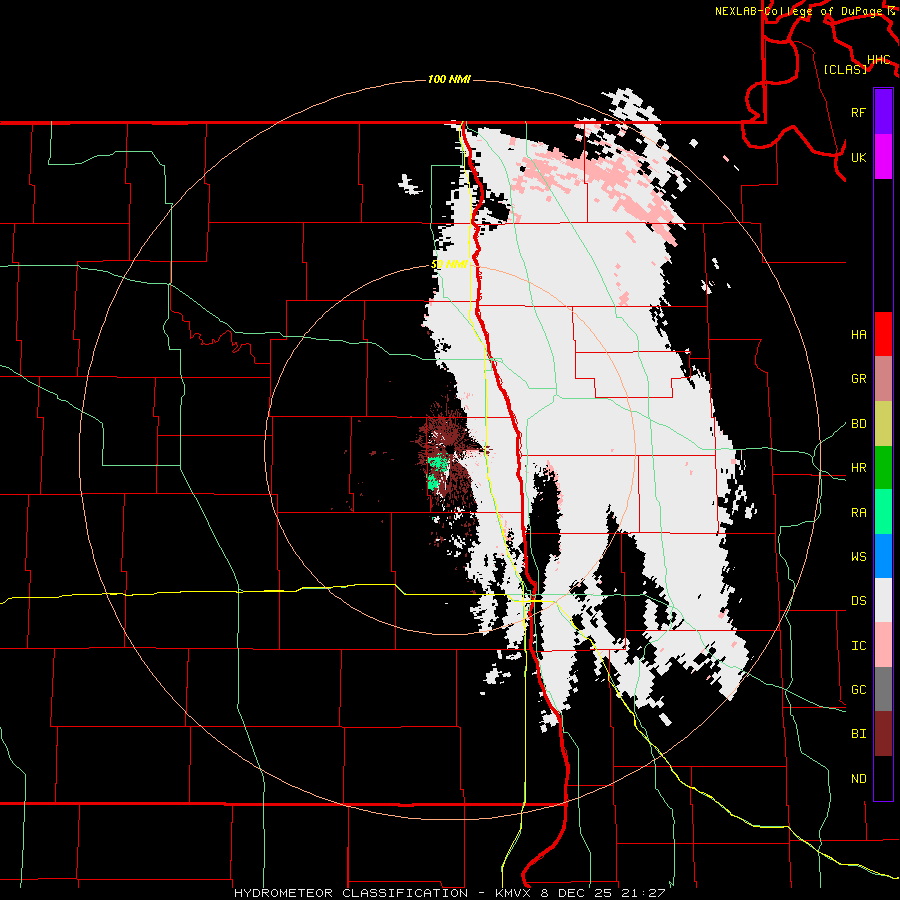Click the BD yellow legend swatch
Image resolution: width=900 pixels, height=900 pixels.
[x=883, y=424]
